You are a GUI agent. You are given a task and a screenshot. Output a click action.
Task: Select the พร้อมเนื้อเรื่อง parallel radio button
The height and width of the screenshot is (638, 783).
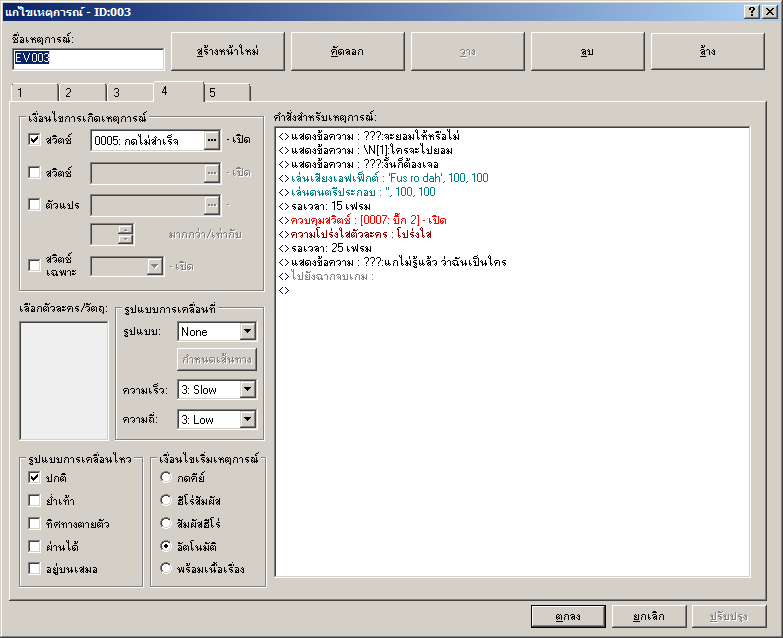pos(166,568)
